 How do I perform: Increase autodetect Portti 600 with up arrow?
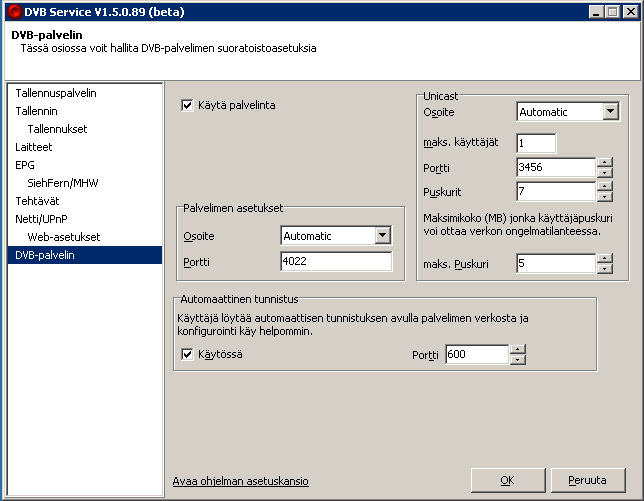[518, 349]
